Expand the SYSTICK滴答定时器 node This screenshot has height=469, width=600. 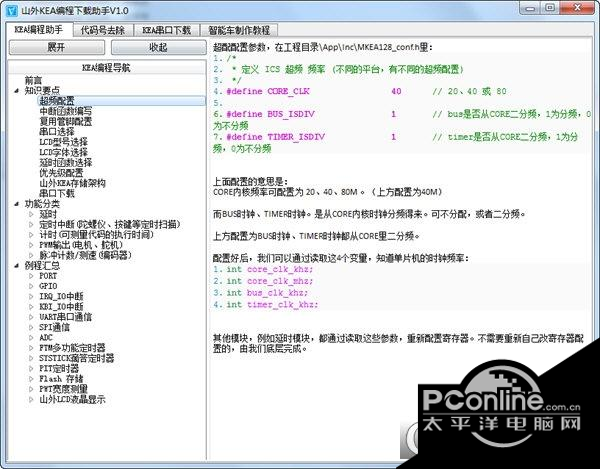31,358
